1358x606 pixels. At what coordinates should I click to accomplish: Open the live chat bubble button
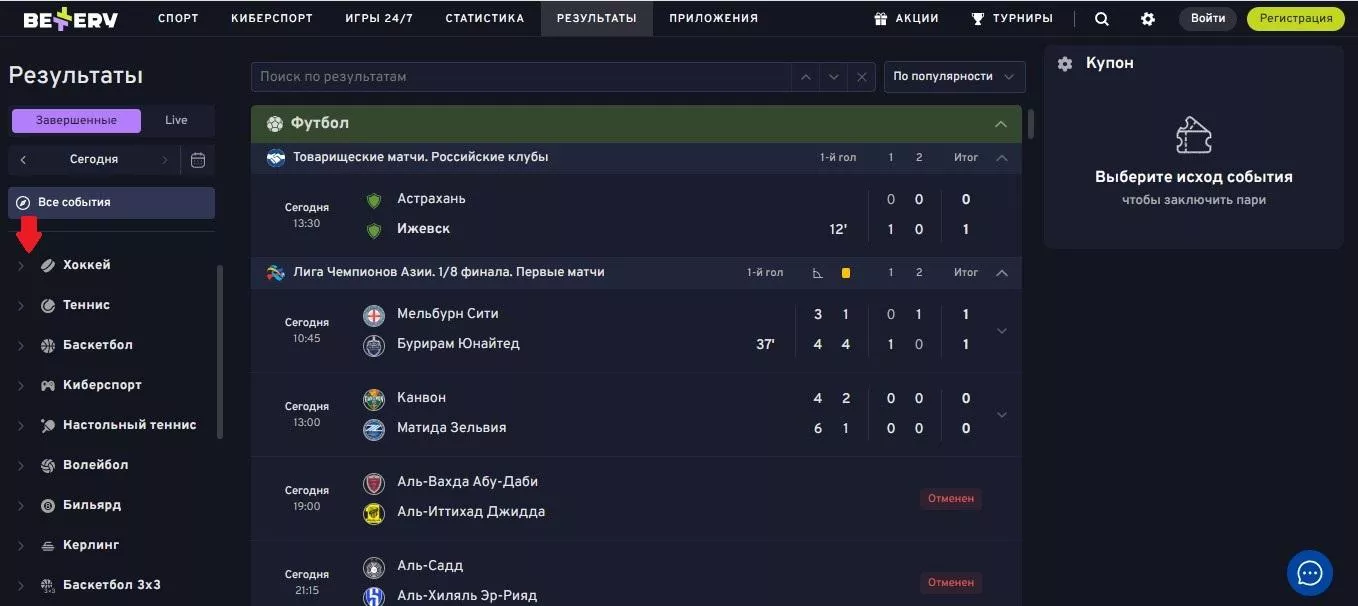coord(1309,573)
